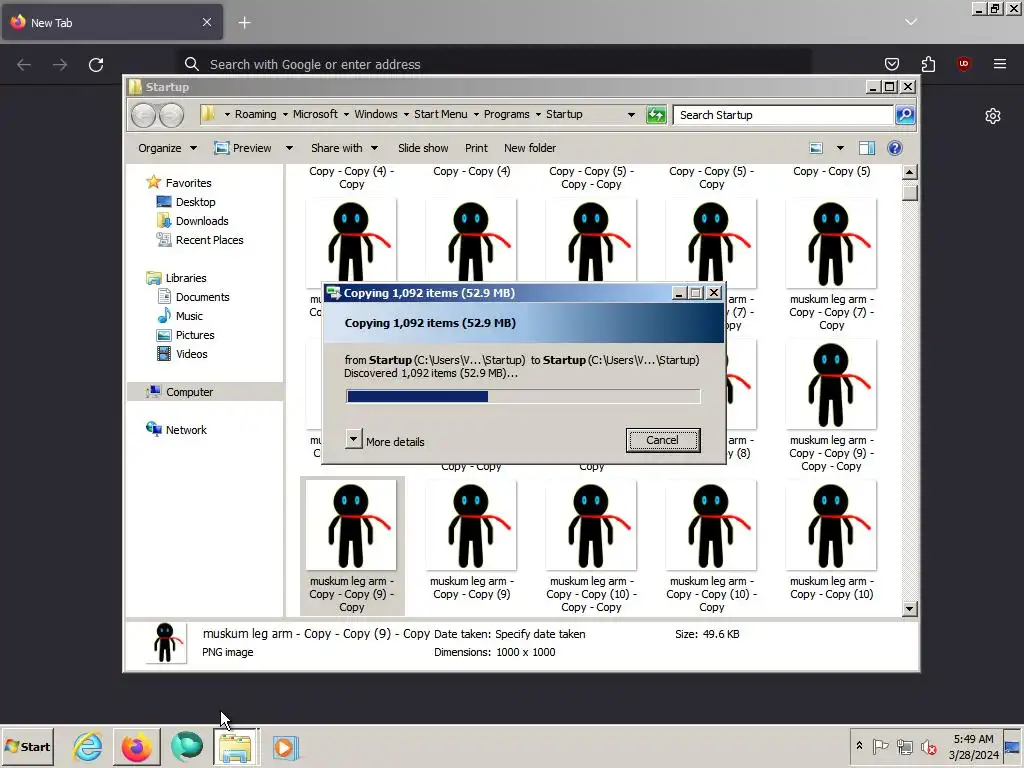Click the Preview toolbar button

tap(243, 148)
